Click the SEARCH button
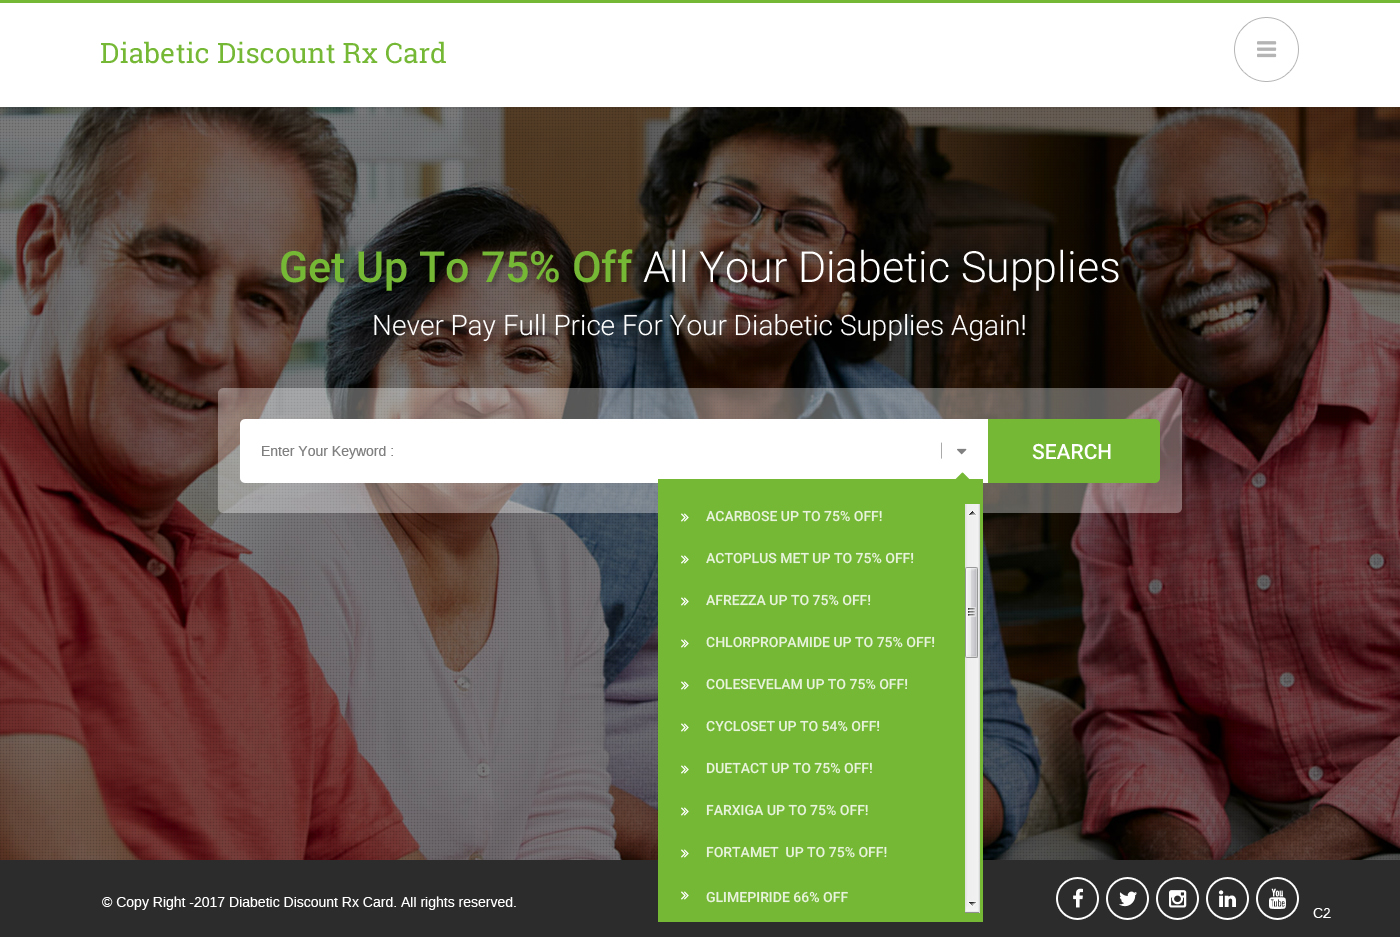1400x937 pixels. [x=1073, y=451]
